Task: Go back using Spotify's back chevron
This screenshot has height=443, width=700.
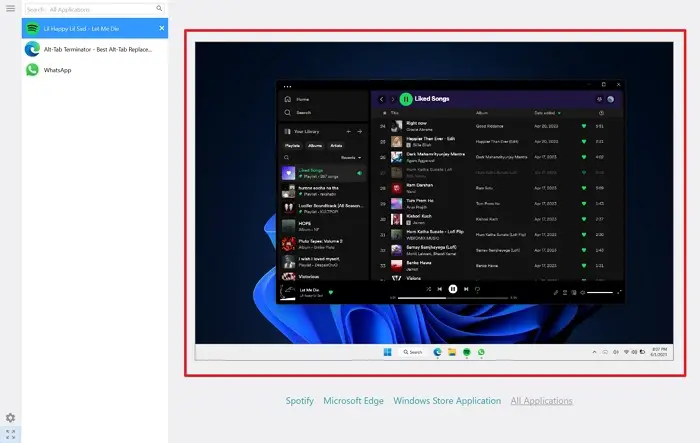Action: [382, 99]
